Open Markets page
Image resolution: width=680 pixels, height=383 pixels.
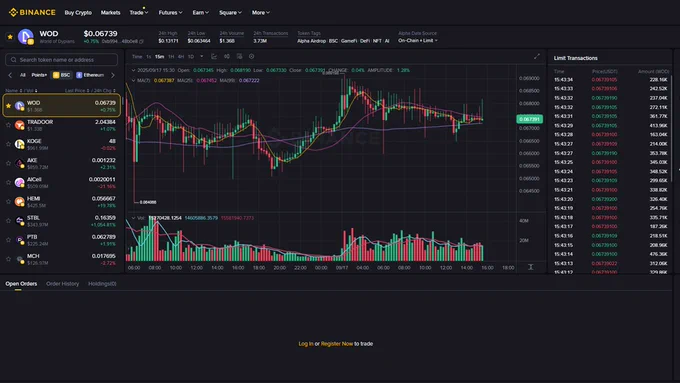coord(111,13)
